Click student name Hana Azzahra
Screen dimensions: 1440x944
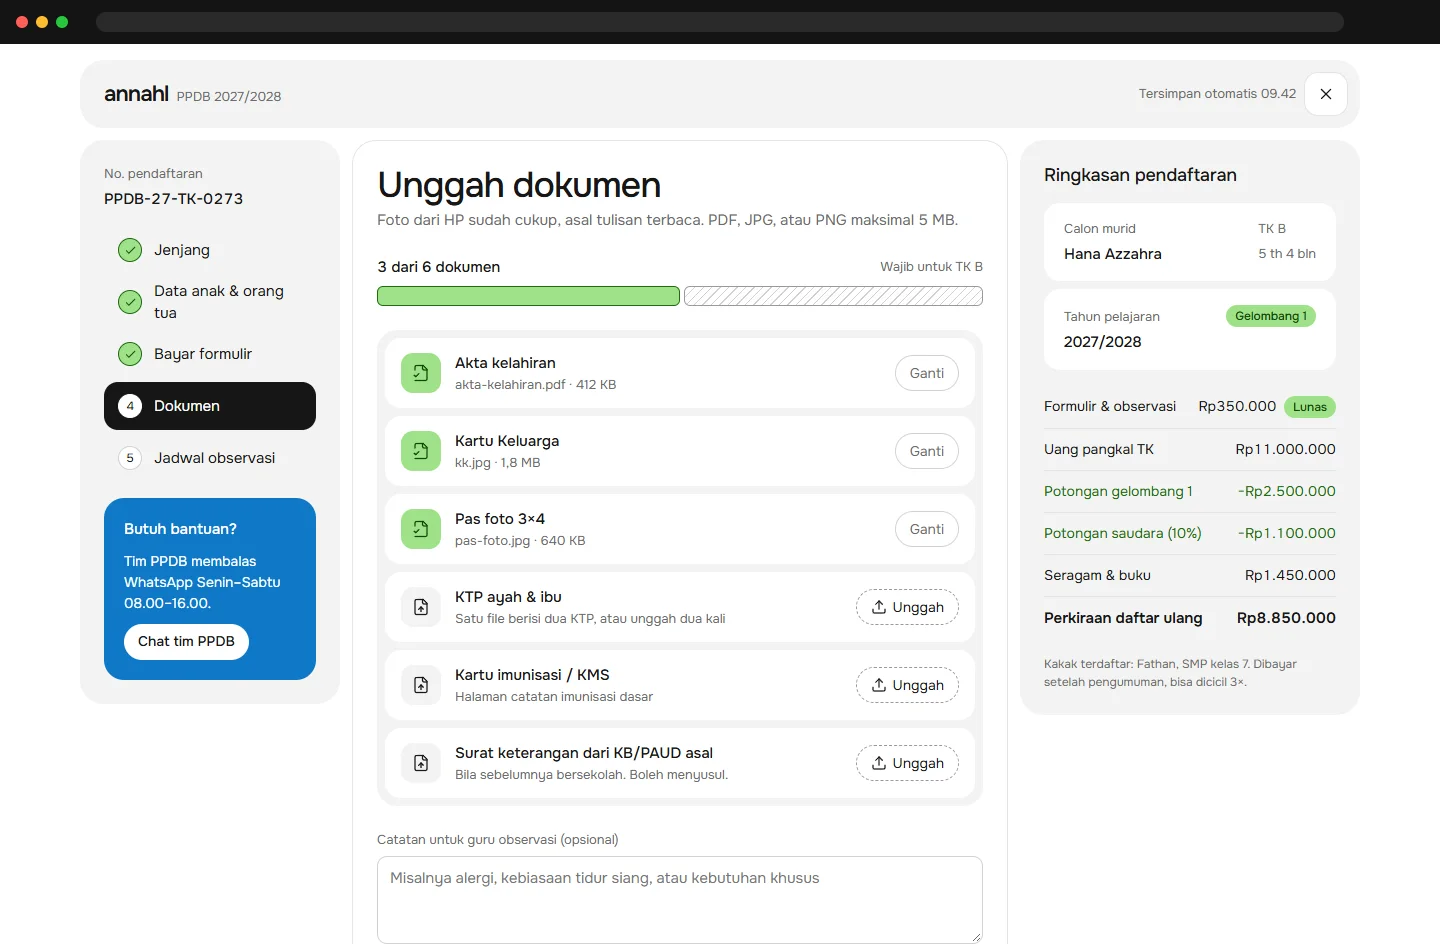(1113, 254)
